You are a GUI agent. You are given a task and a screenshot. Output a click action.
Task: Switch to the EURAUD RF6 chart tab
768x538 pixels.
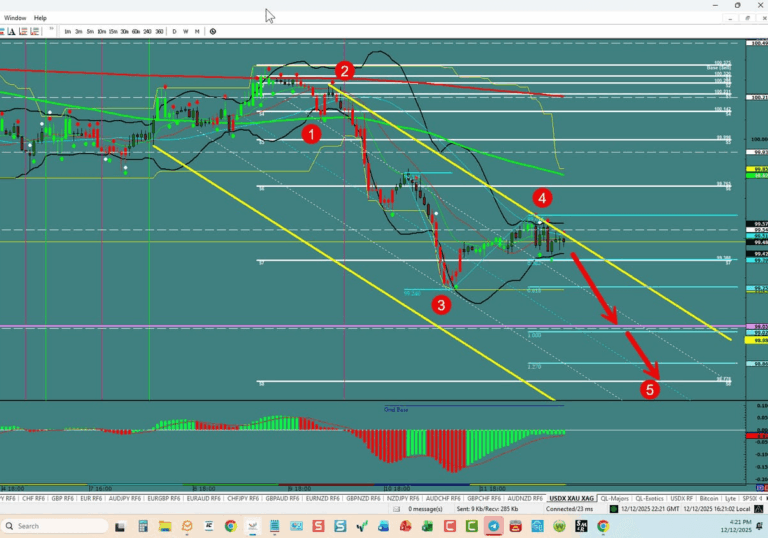click(203, 498)
